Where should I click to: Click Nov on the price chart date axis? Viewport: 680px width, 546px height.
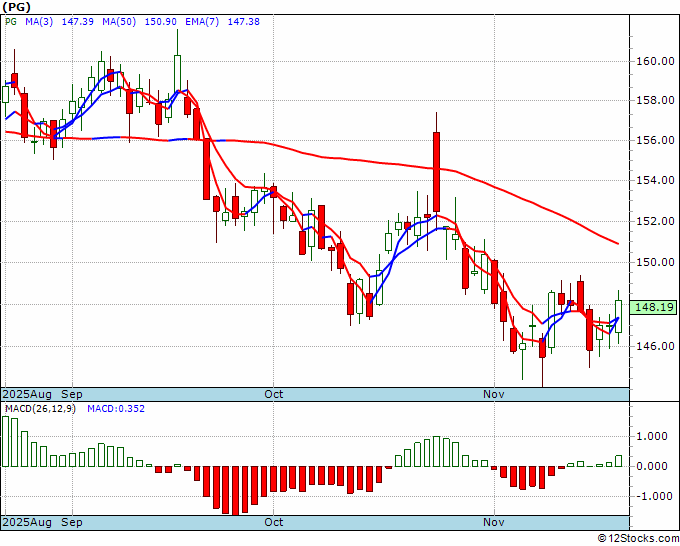494,394
